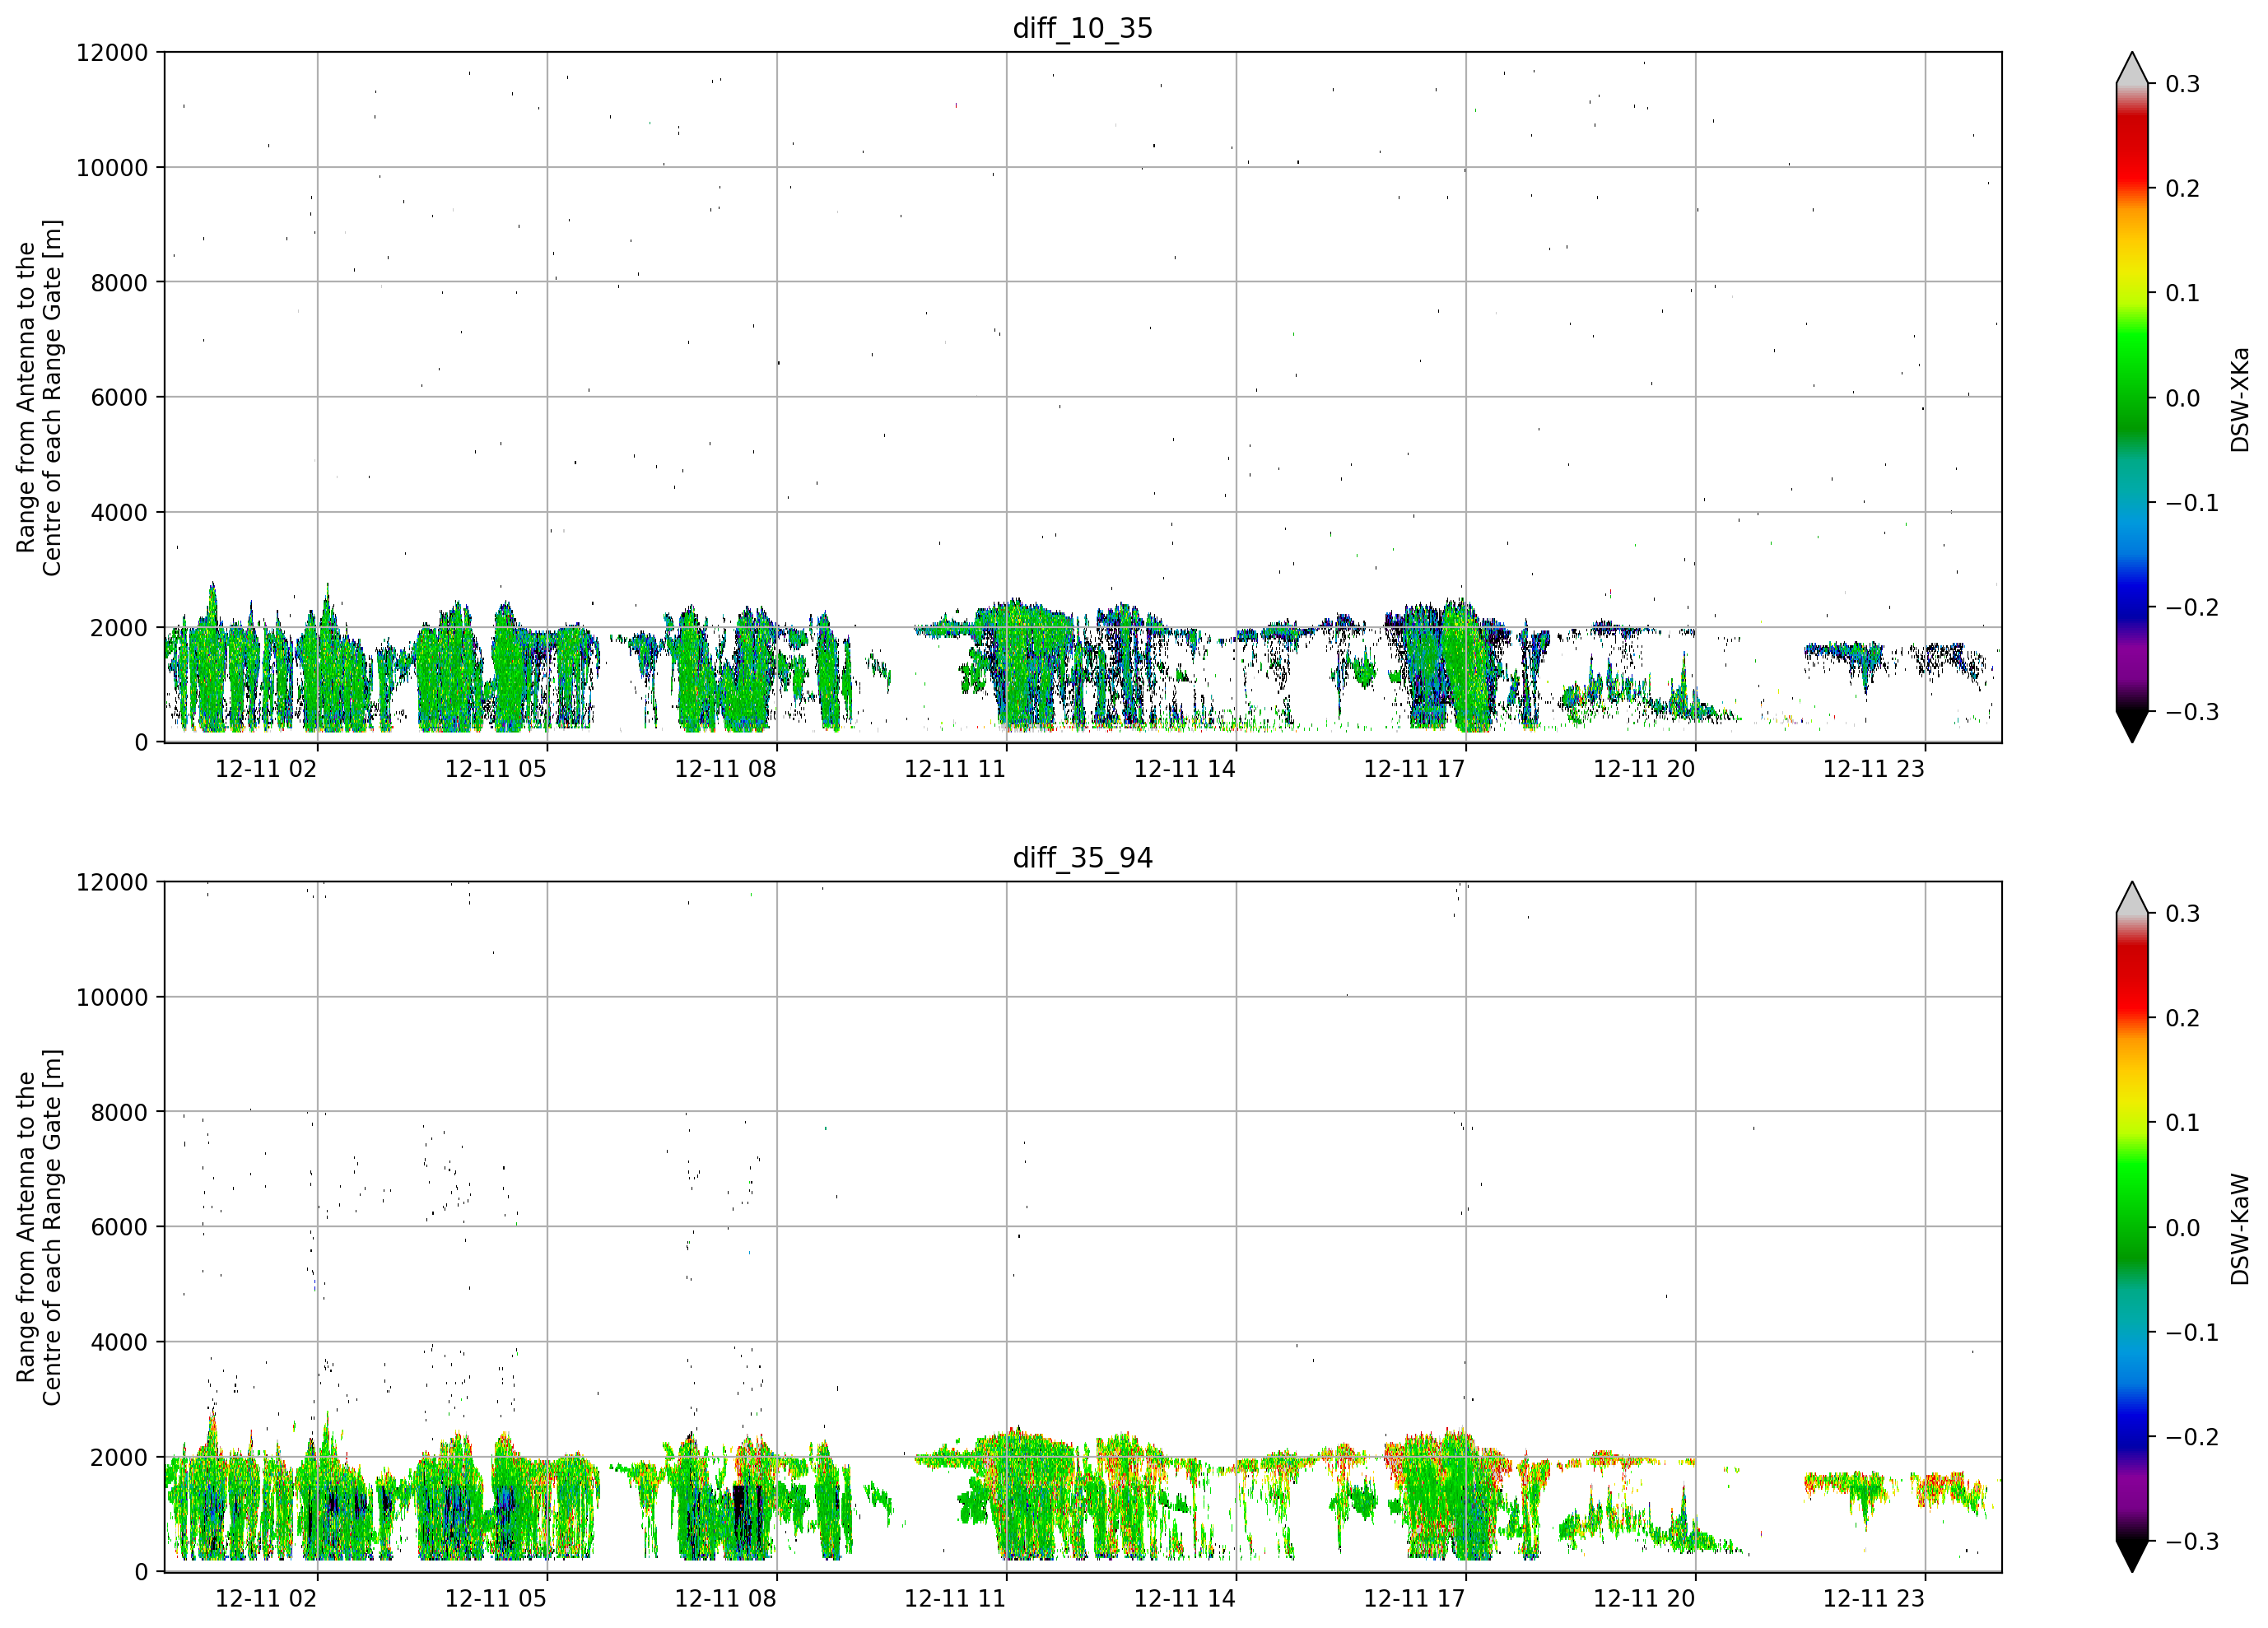Viewport: 2268px width, 1628px height.
Task: Click the 12-11 02 time label under diff_10_35
Action: pos(266,769)
